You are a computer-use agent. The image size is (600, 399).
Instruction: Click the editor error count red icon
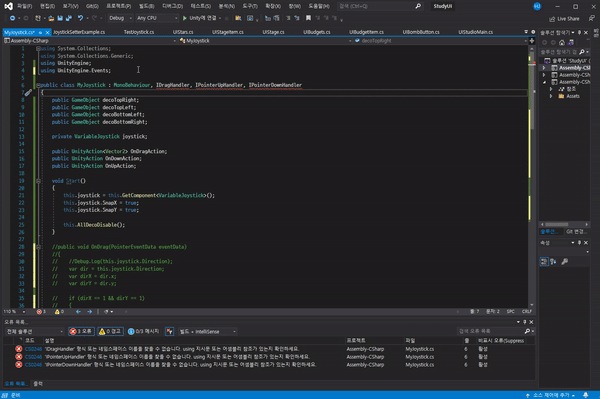point(39,312)
